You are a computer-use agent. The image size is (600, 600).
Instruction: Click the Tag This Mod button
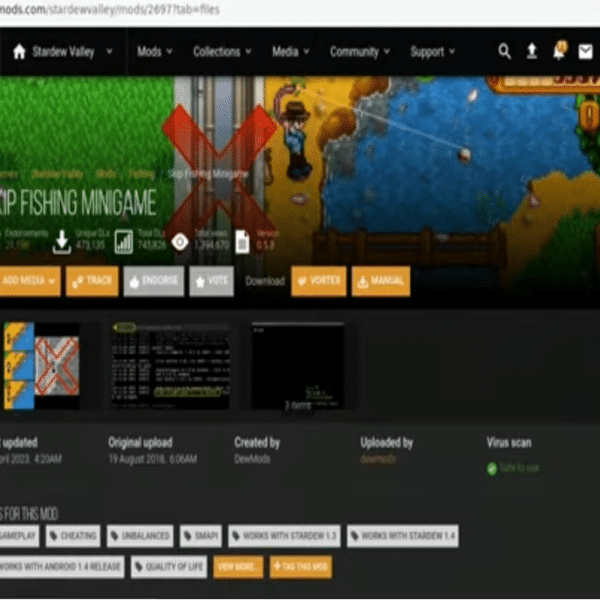(301, 567)
